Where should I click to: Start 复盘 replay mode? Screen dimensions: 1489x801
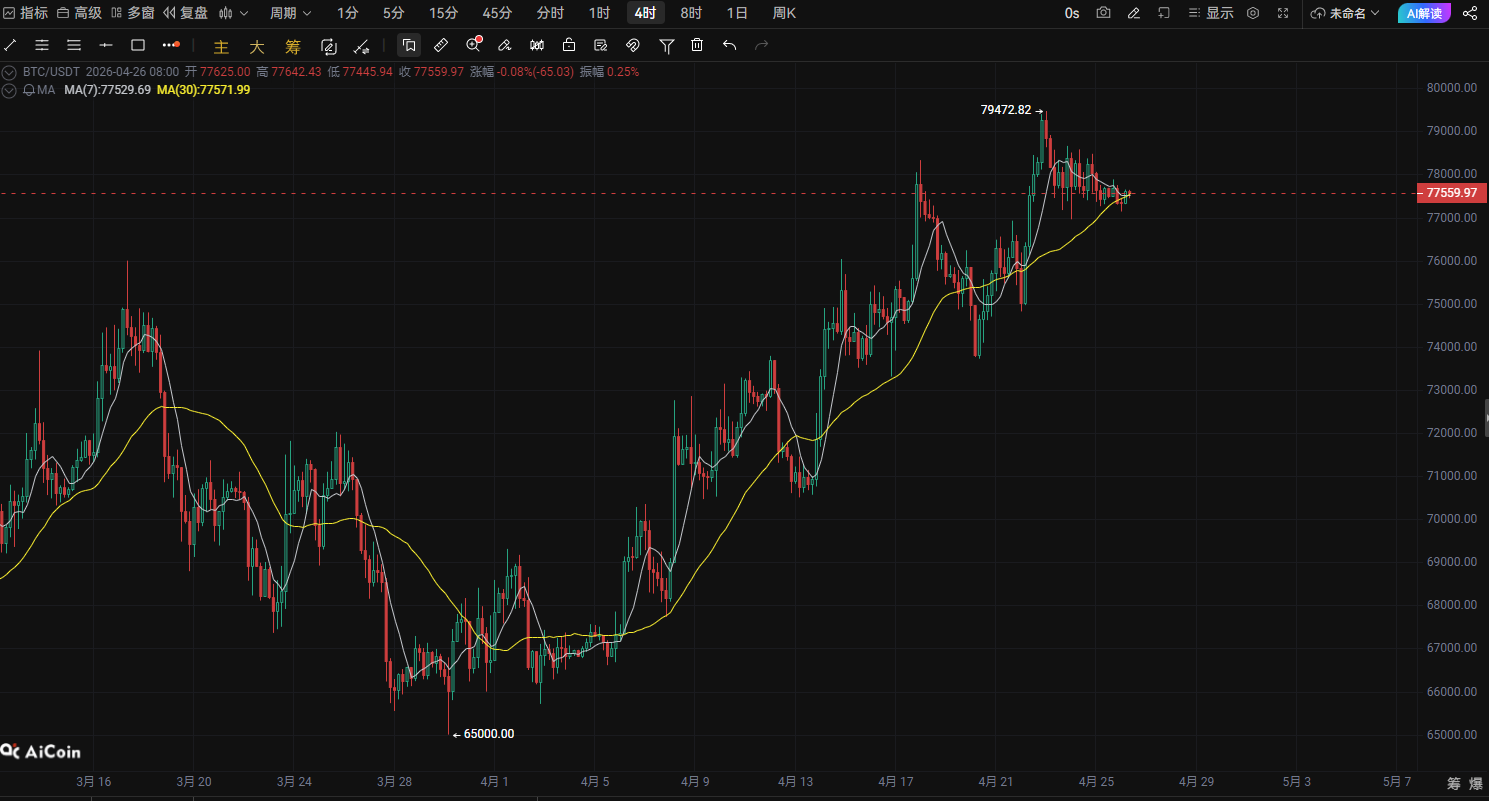coord(187,13)
